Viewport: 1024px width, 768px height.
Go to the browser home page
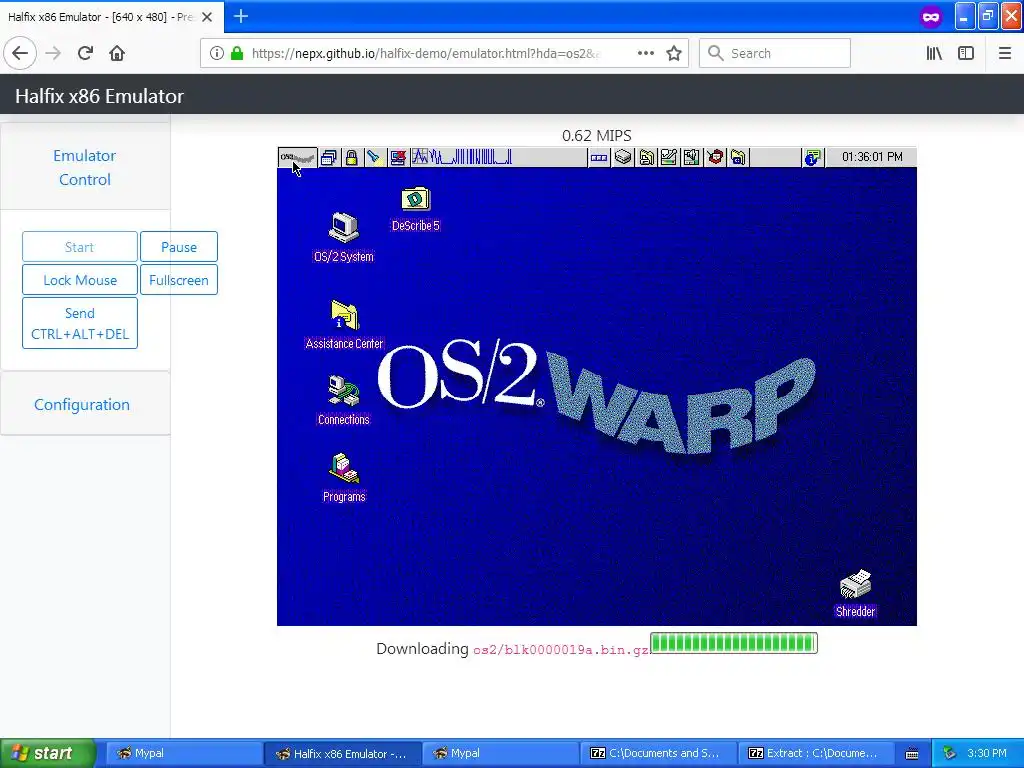(117, 54)
